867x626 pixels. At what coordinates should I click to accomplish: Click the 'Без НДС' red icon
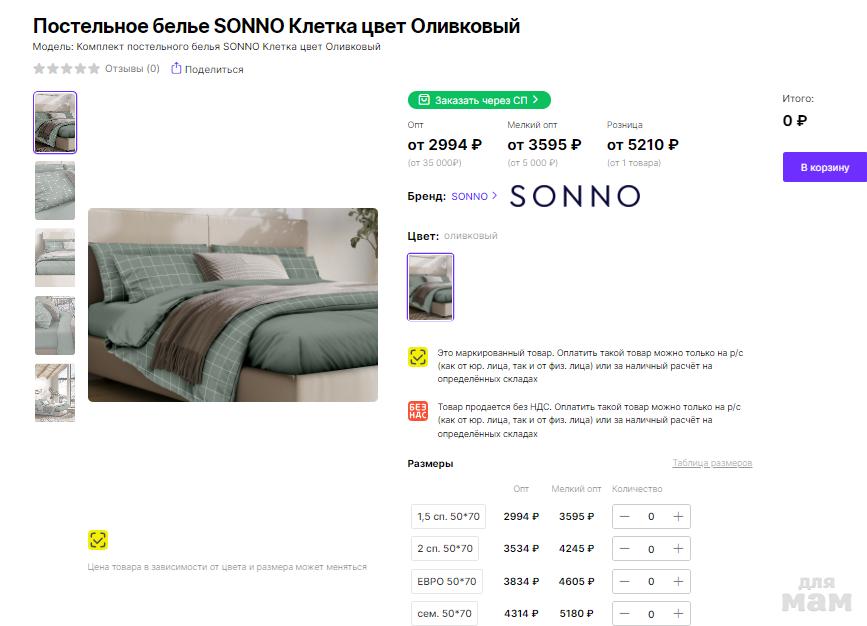[x=418, y=411]
